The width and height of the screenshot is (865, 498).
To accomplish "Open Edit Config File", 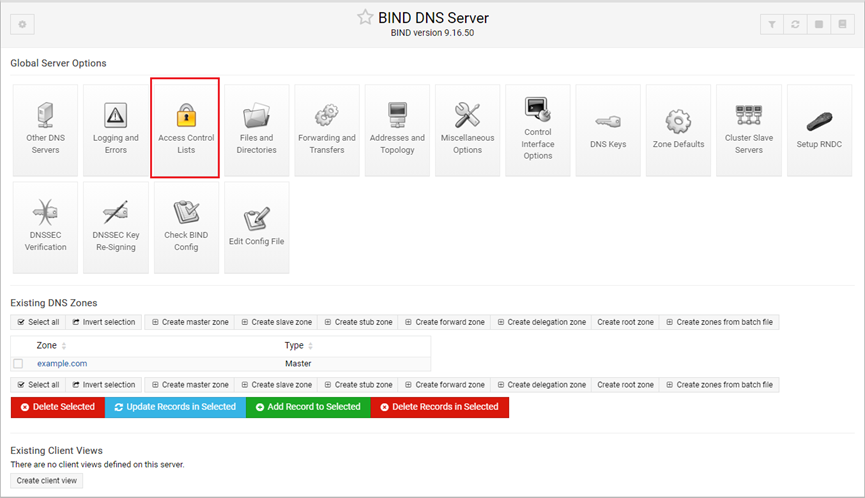I will point(257,227).
